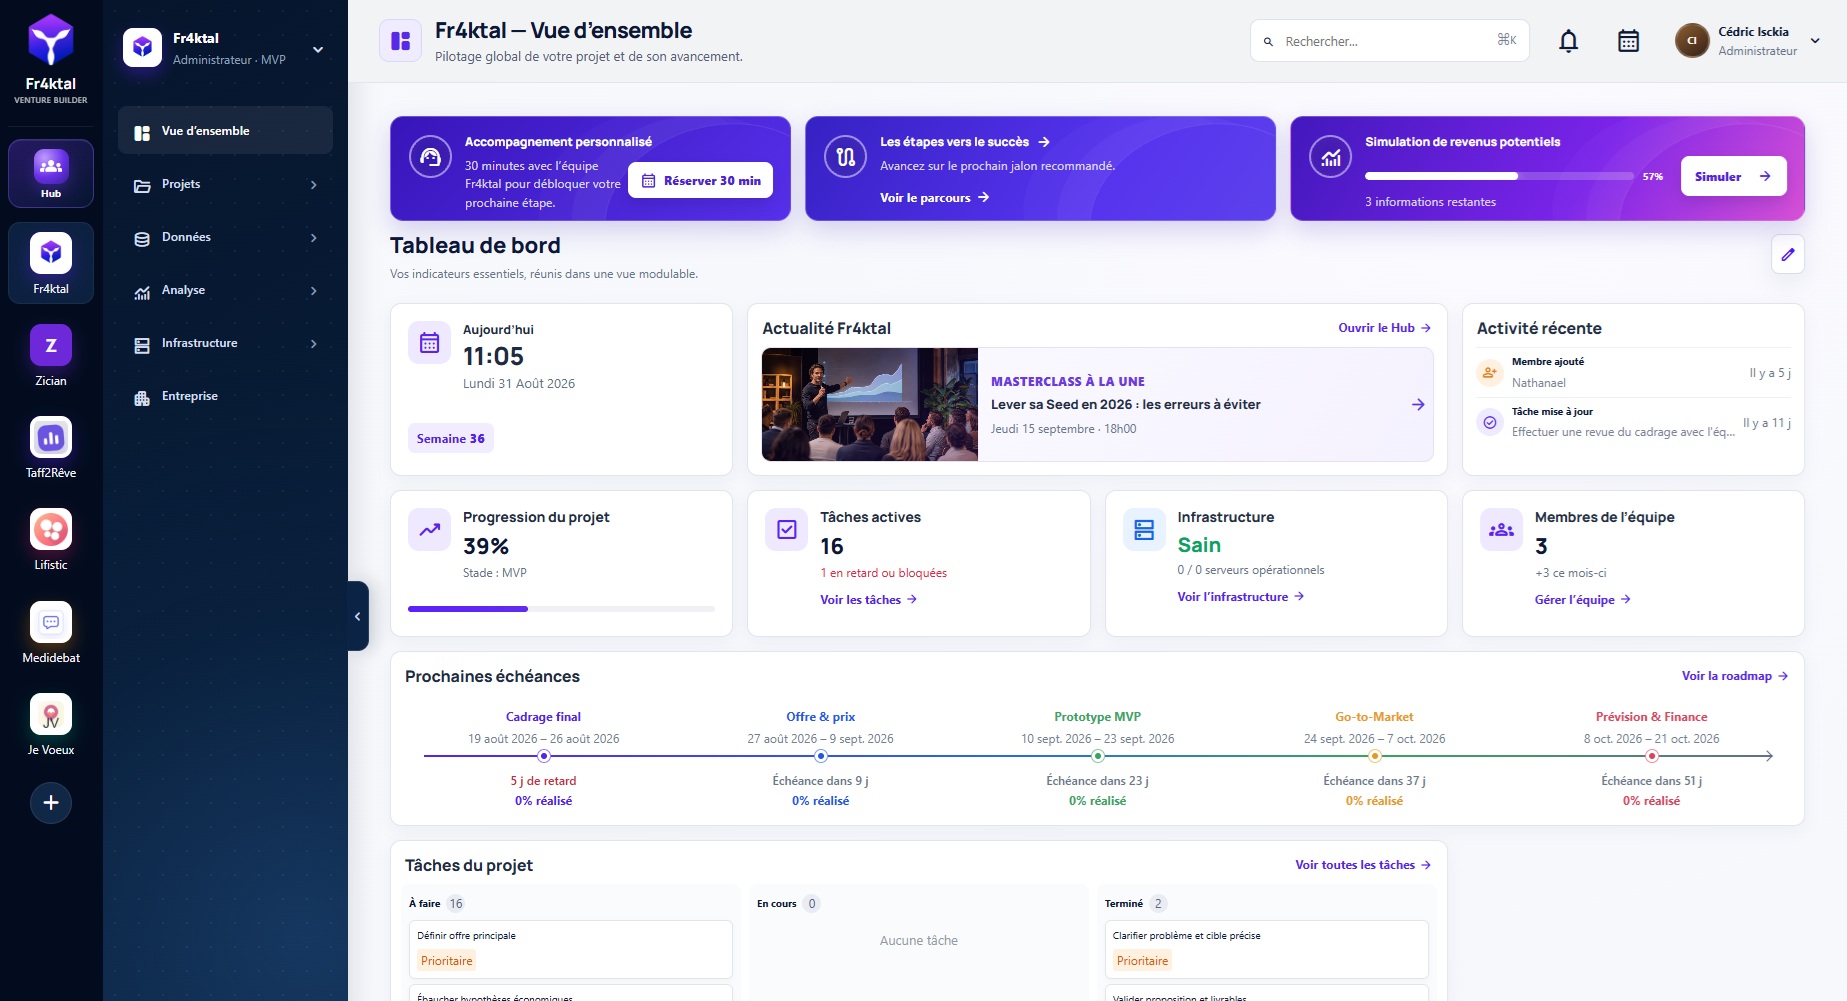
Task: Click the people icon on Membres de l'équipe
Action: tap(1502, 530)
